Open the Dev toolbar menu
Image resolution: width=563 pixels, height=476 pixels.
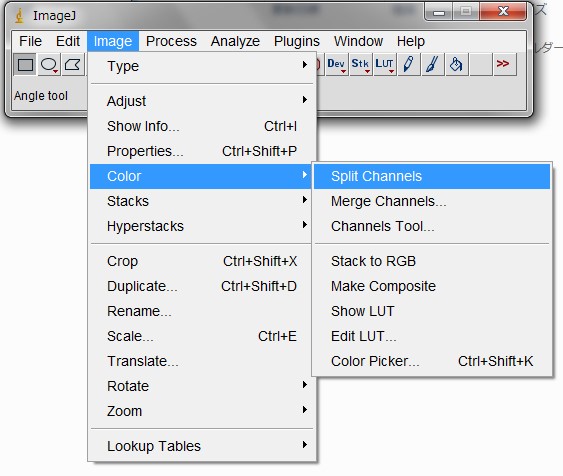pos(336,65)
